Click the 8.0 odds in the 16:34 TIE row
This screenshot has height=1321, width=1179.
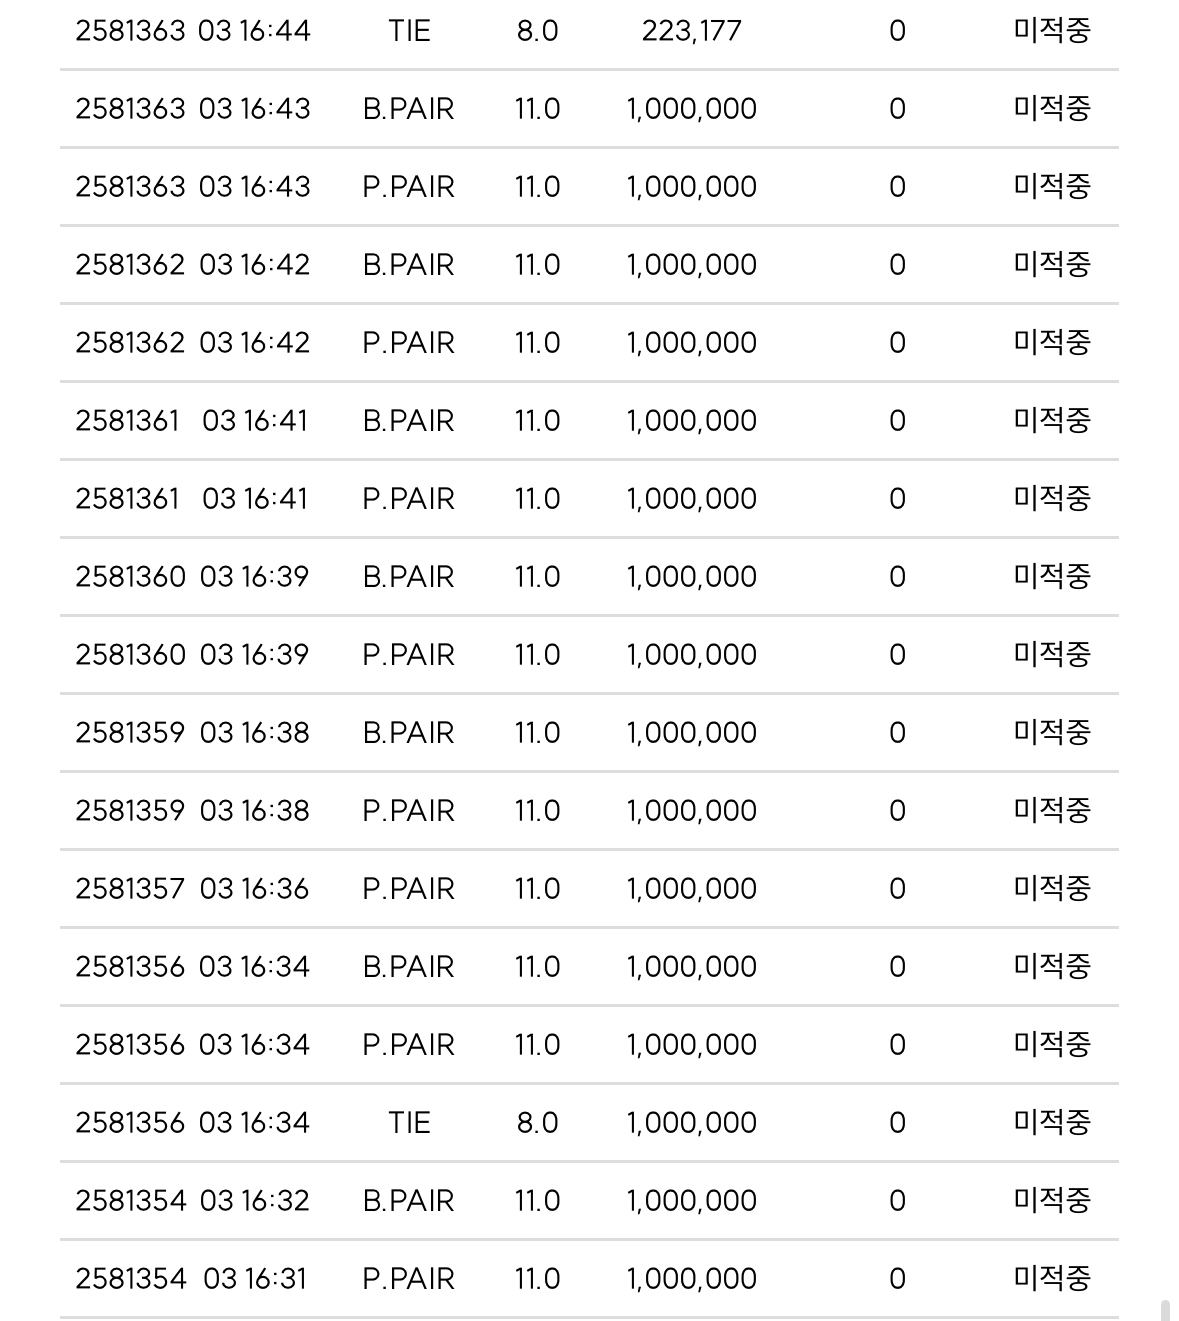click(x=537, y=1123)
